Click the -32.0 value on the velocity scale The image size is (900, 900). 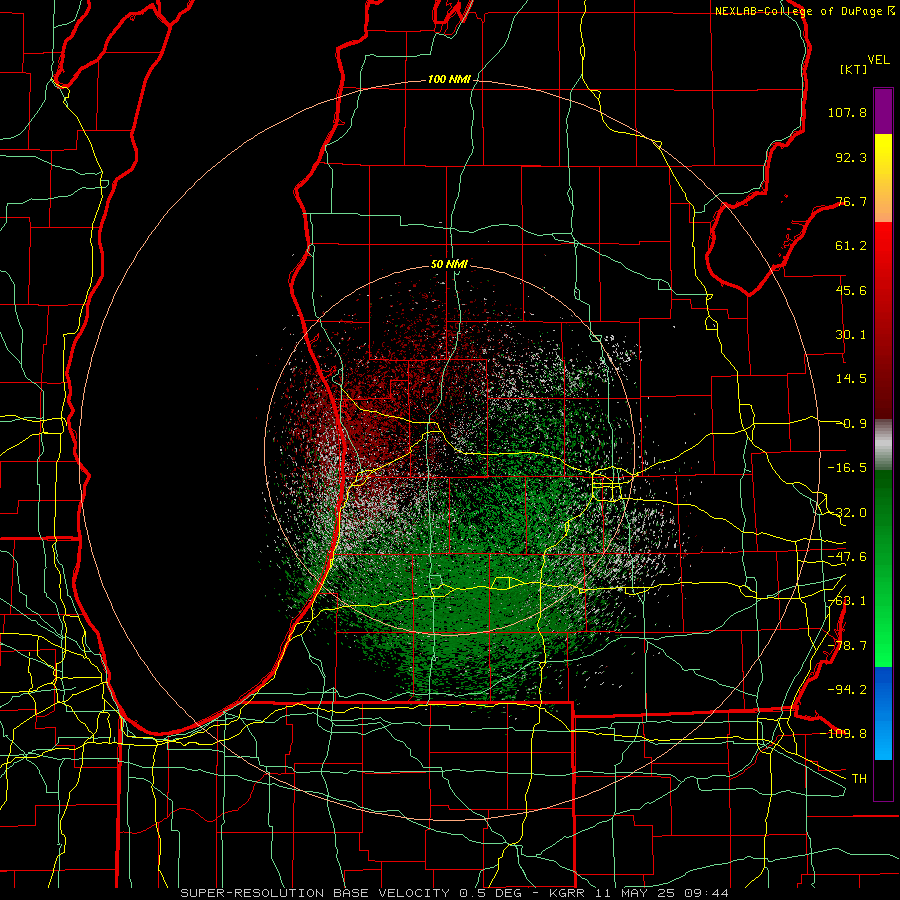coord(847,513)
